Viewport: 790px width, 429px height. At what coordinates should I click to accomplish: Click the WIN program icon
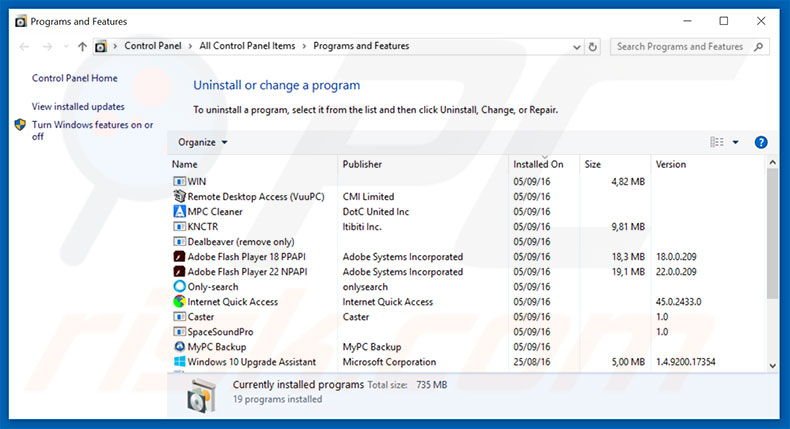(x=179, y=181)
